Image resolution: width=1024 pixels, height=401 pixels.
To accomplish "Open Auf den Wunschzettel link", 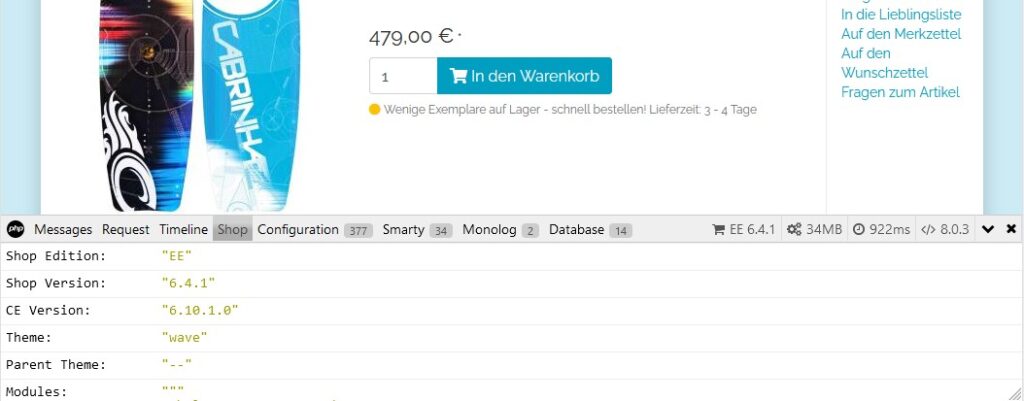I will (884, 63).
